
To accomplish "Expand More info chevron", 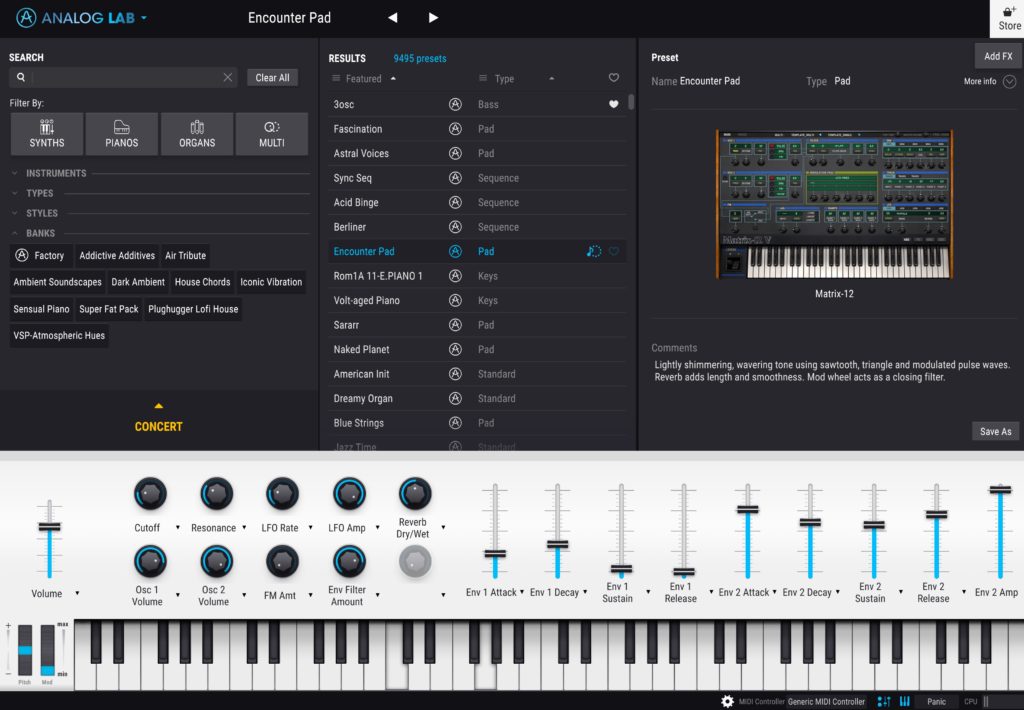I will point(1010,82).
